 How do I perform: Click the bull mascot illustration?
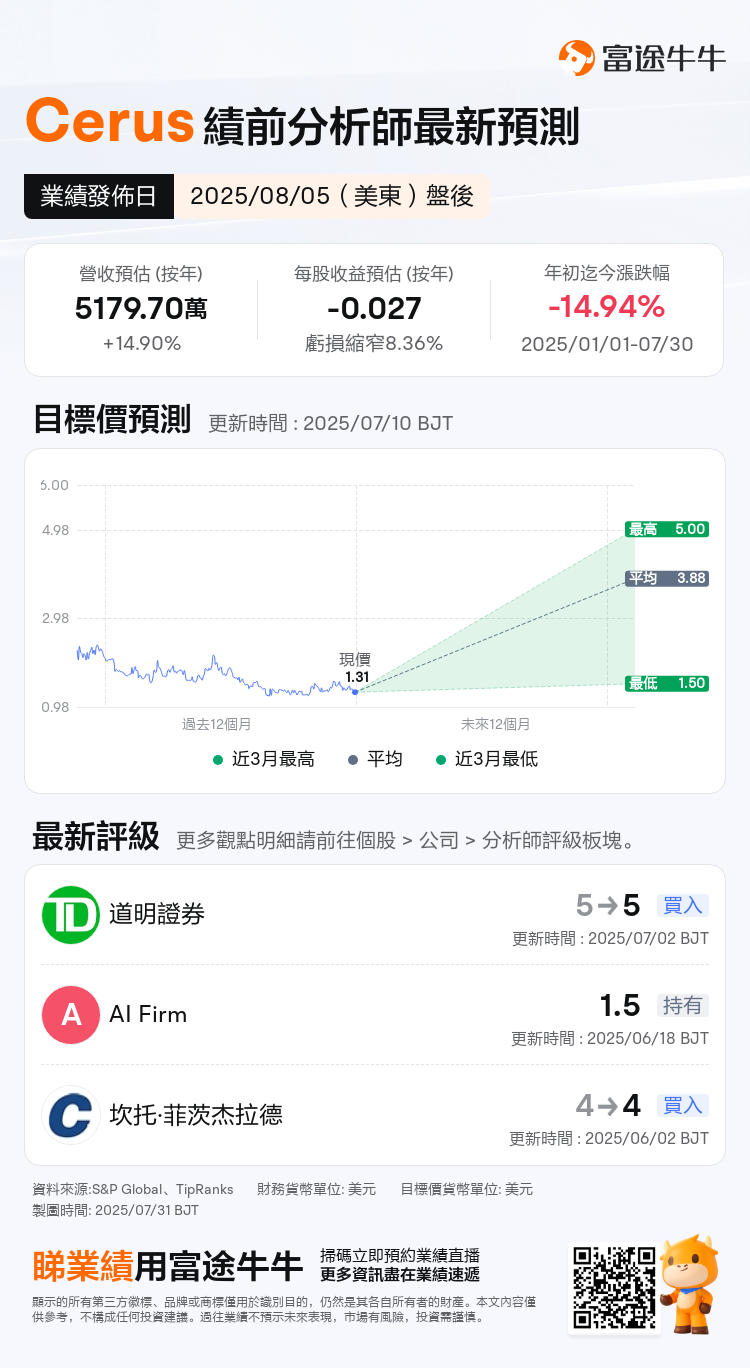(x=691, y=1284)
